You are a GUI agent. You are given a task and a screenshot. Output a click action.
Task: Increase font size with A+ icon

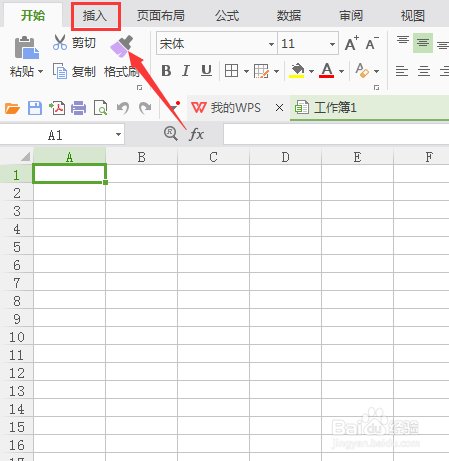[352, 43]
